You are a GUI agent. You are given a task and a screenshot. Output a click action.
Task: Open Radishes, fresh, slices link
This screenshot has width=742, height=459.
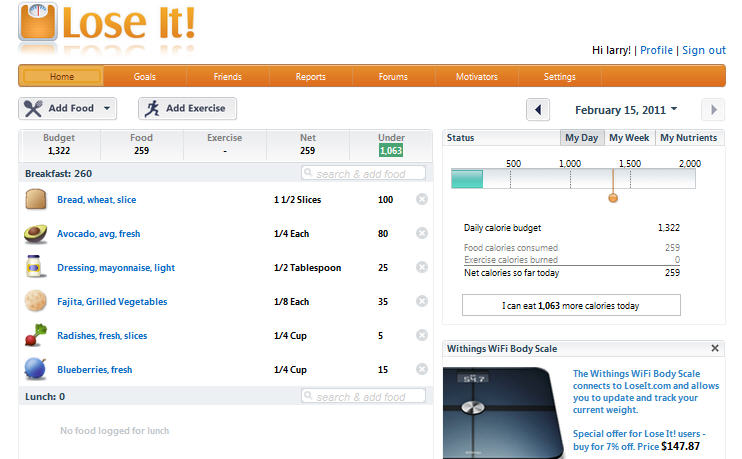(x=102, y=335)
